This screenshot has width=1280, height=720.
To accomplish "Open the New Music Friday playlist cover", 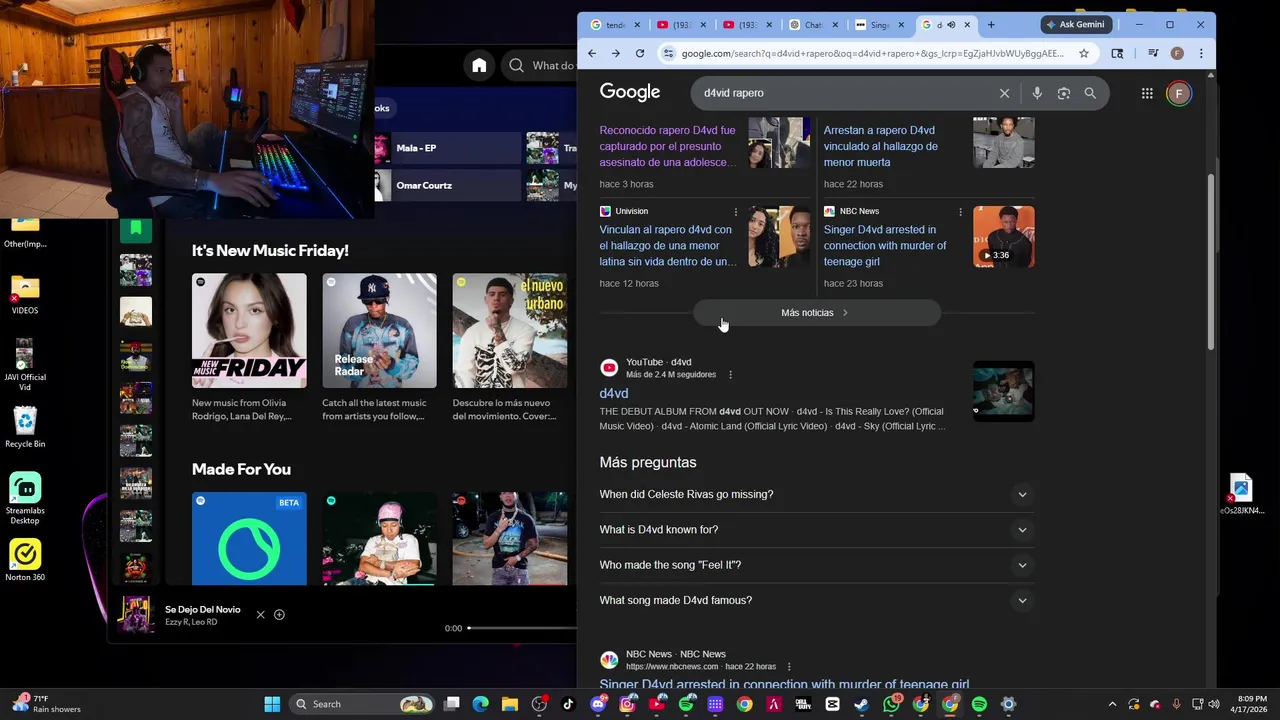I will (x=249, y=331).
